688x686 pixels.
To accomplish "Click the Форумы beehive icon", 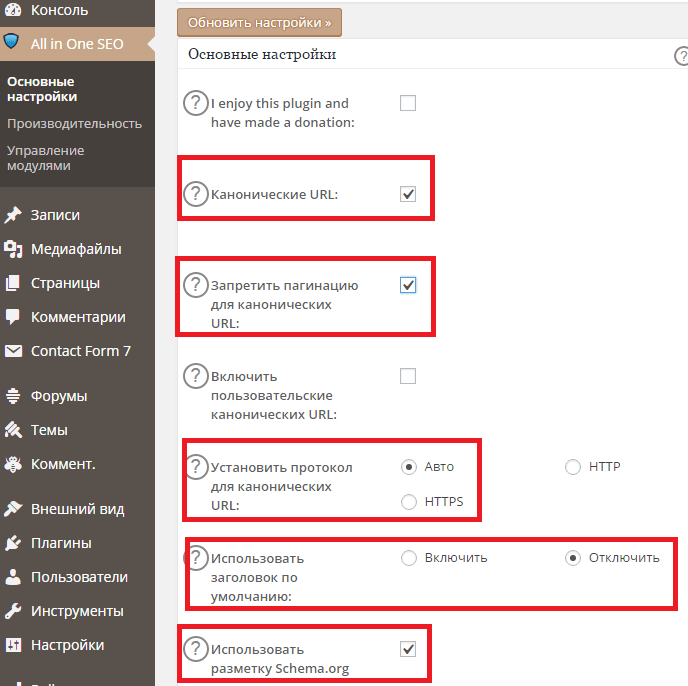I will [13, 396].
